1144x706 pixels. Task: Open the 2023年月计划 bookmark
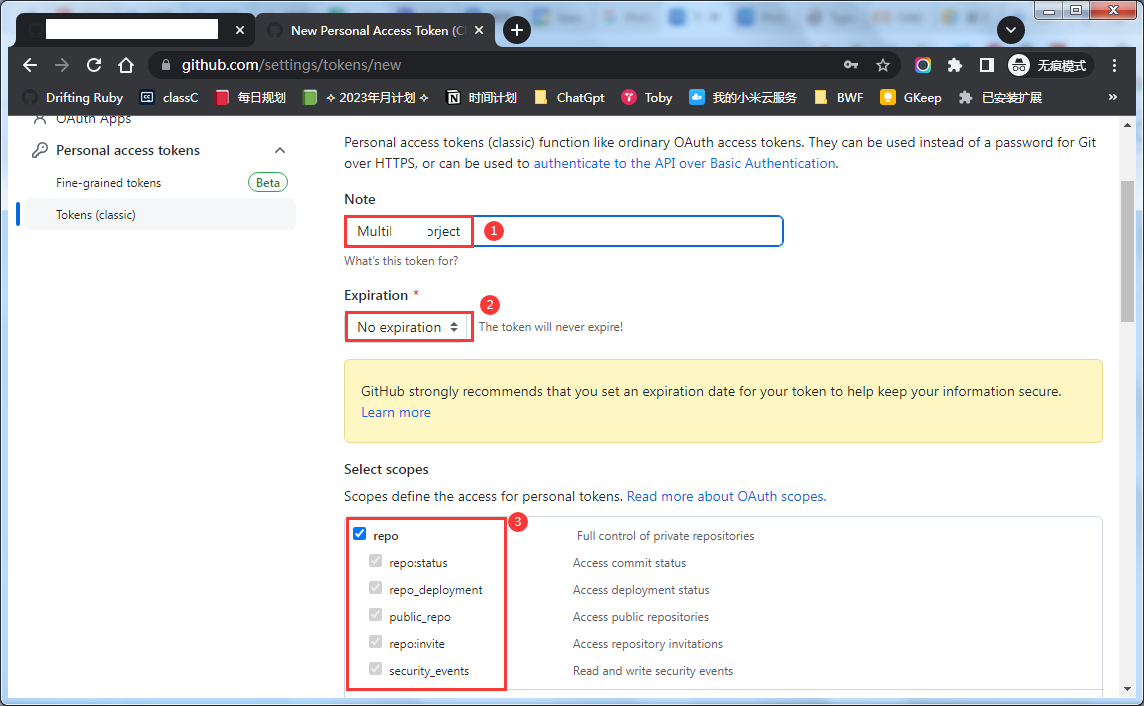[x=366, y=97]
